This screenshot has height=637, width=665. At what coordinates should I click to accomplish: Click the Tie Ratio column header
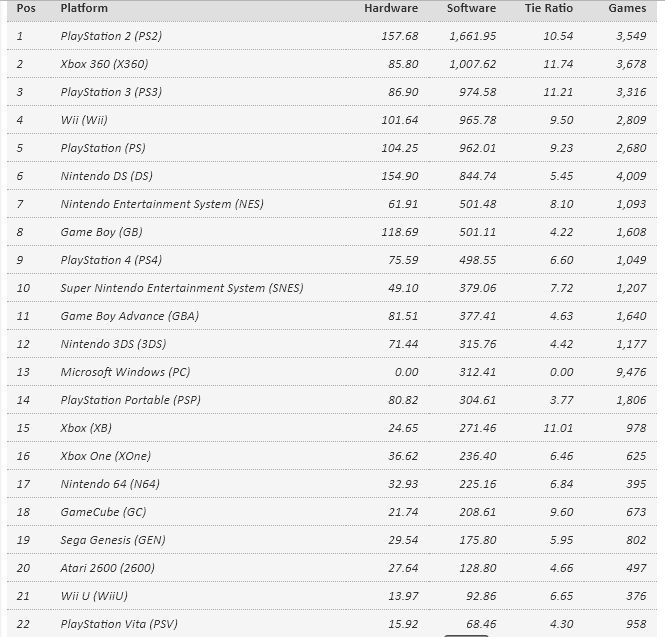tap(549, 8)
